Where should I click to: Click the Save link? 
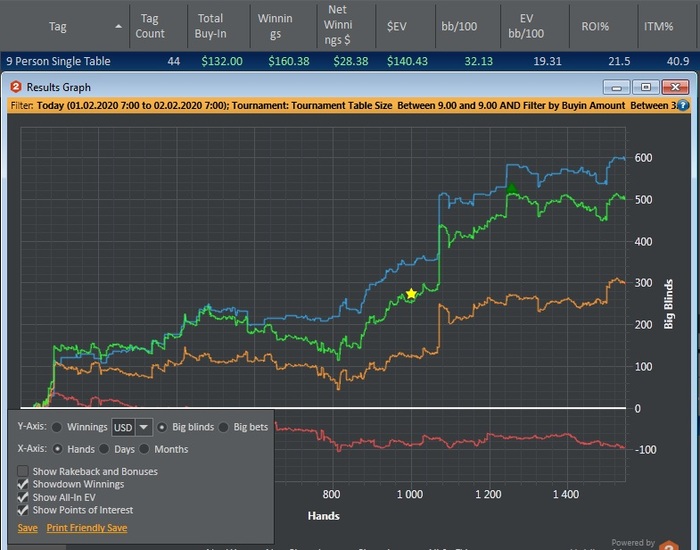click(28, 528)
